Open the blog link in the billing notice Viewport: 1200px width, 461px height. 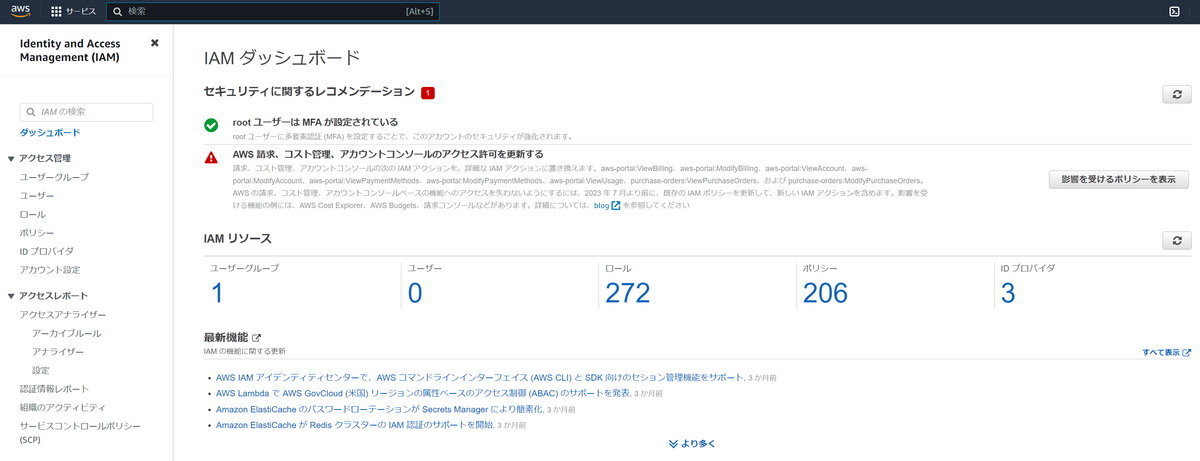click(601, 205)
